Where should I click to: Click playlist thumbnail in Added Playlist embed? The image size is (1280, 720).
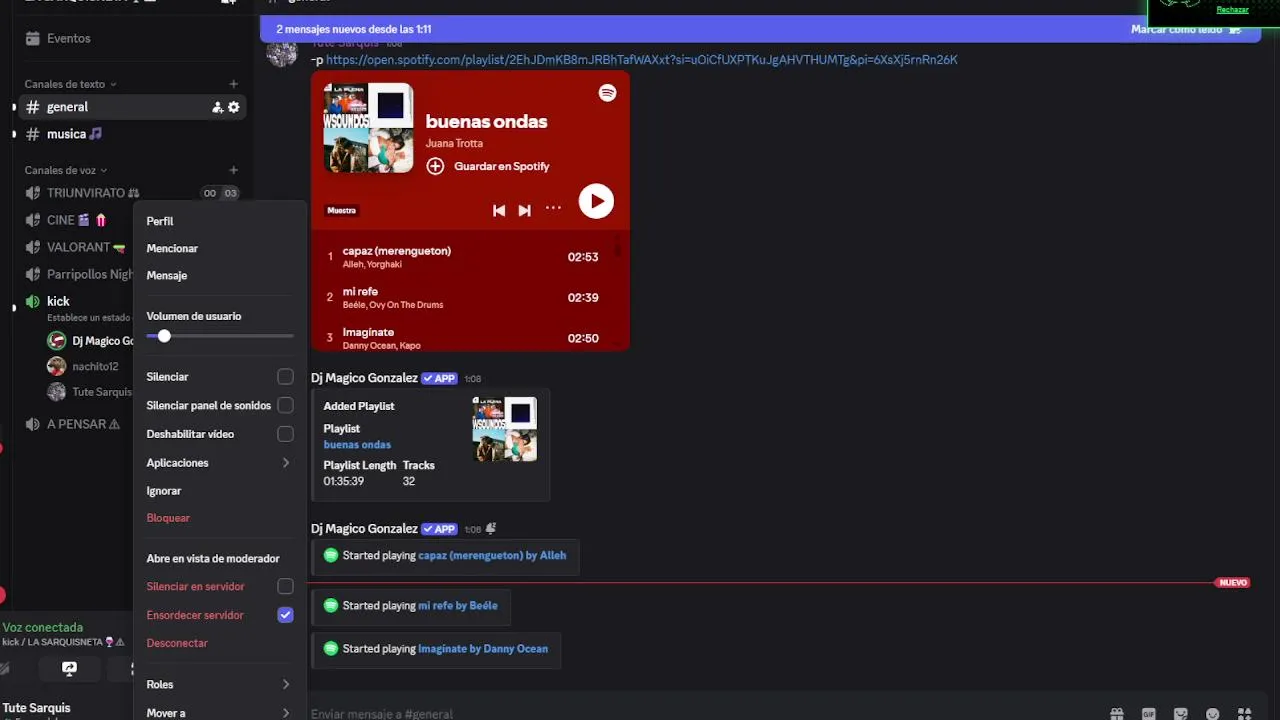coord(505,429)
